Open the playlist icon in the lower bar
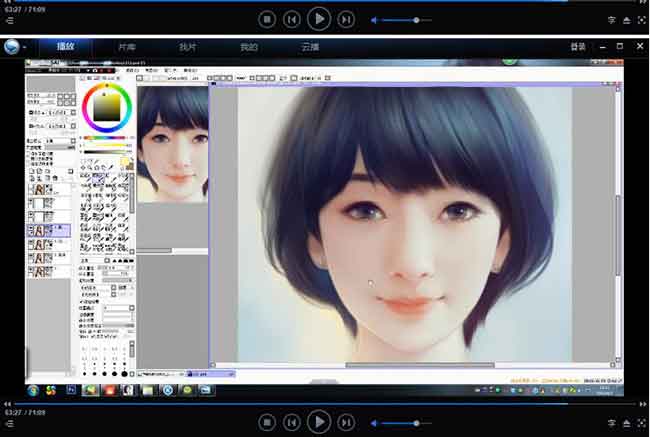The image size is (650, 437). tap(10, 423)
